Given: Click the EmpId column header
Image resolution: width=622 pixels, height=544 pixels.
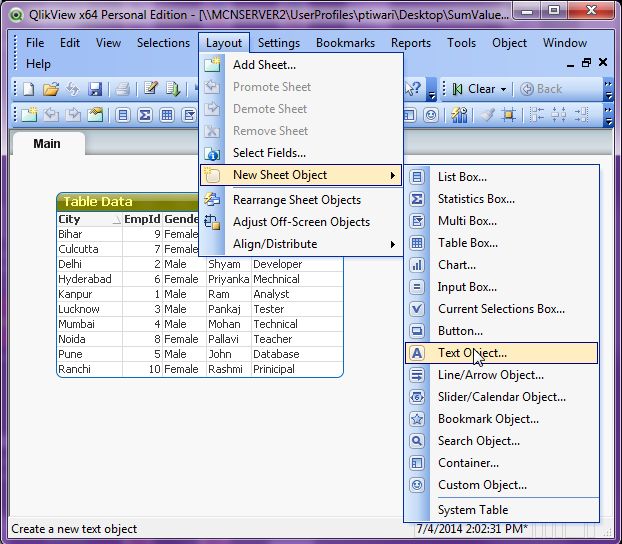Looking at the screenshot, I should coord(142,219).
